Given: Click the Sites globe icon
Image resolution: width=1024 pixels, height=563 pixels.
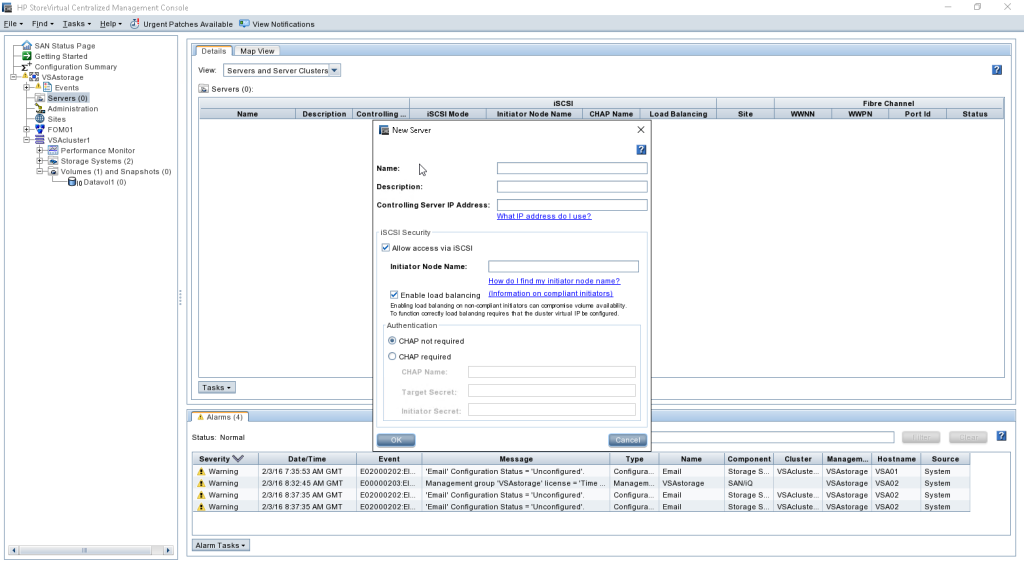Looking at the screenshot, I should point(40,119).
